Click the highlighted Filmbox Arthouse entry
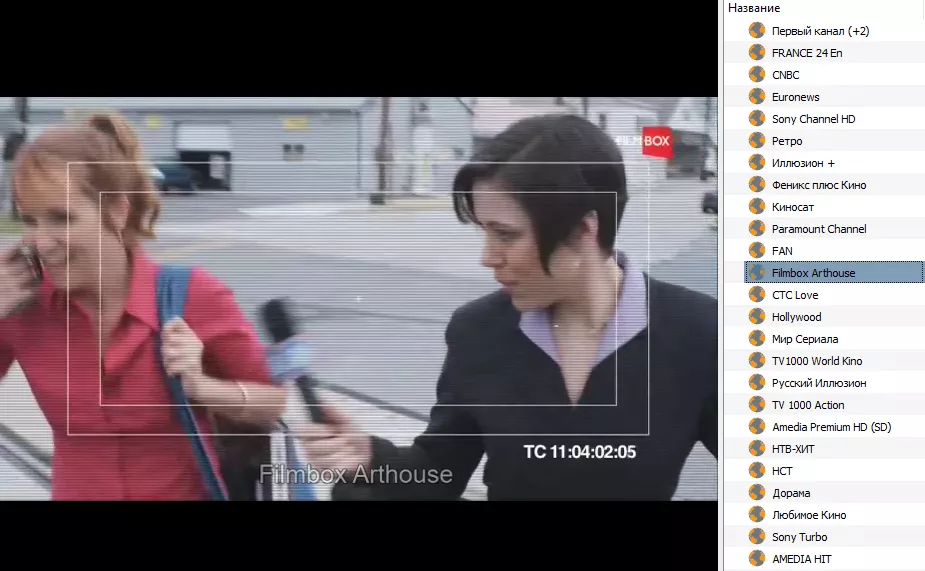Viewport: 925px width, 571px height. pyautogui.click(x=834, y=273)
